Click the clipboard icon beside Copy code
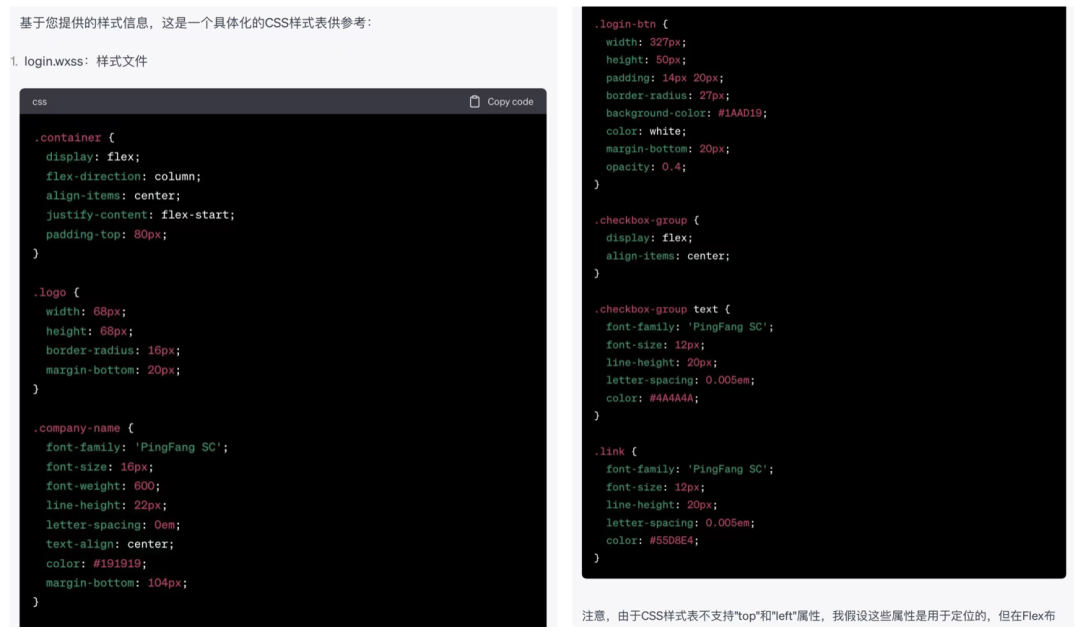The height and width of the screenshot is (640, 1080). pos(475,102)
